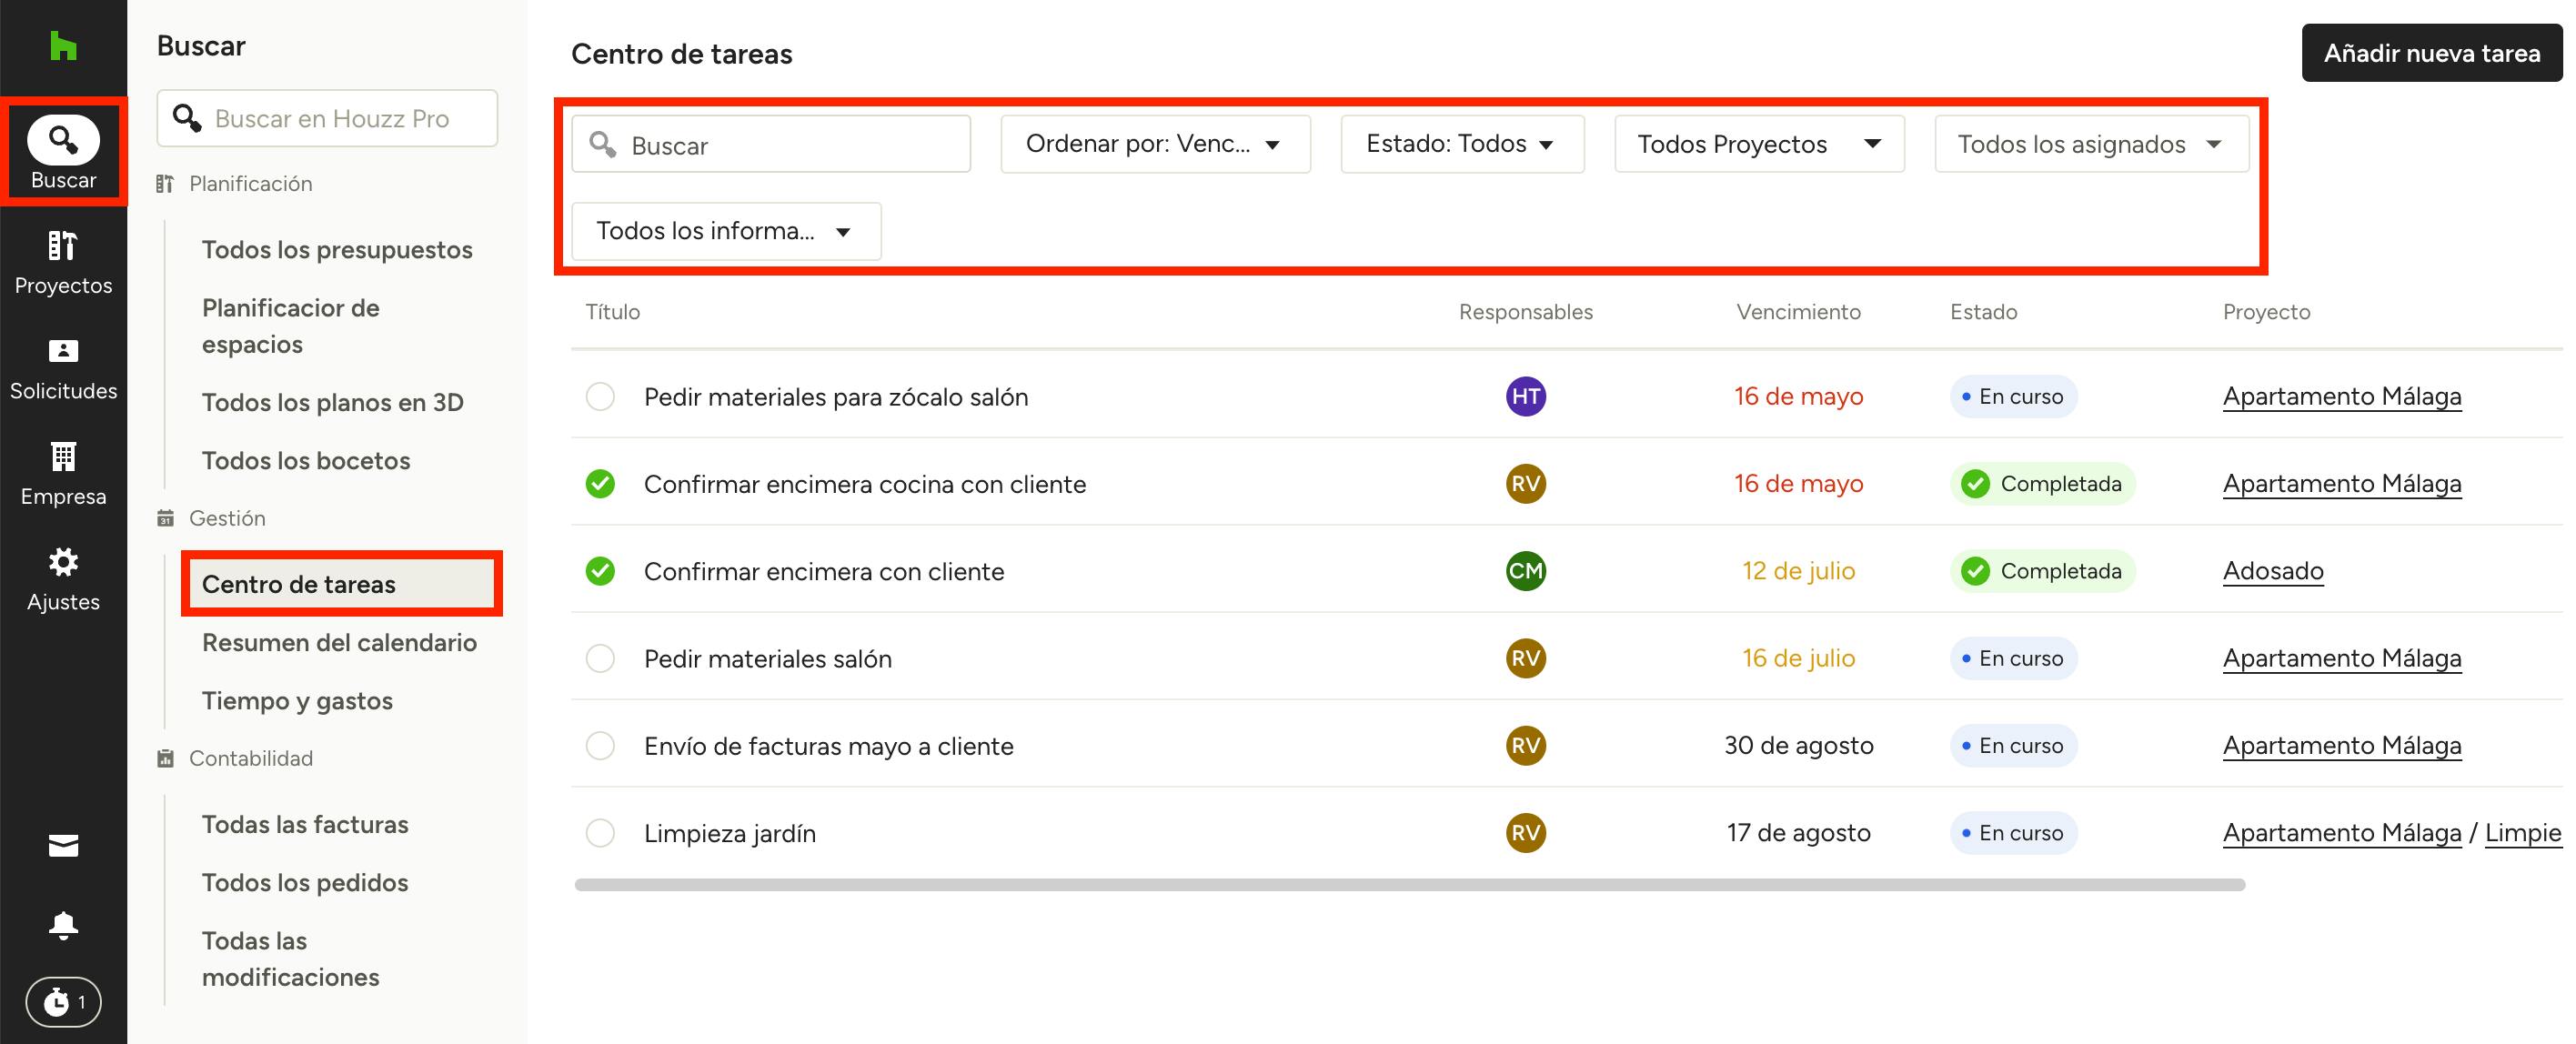Uncheck 'Confirmar encimera cocina con cliente' task
The image size is (2576, 1044).
(x=600, y=484)
